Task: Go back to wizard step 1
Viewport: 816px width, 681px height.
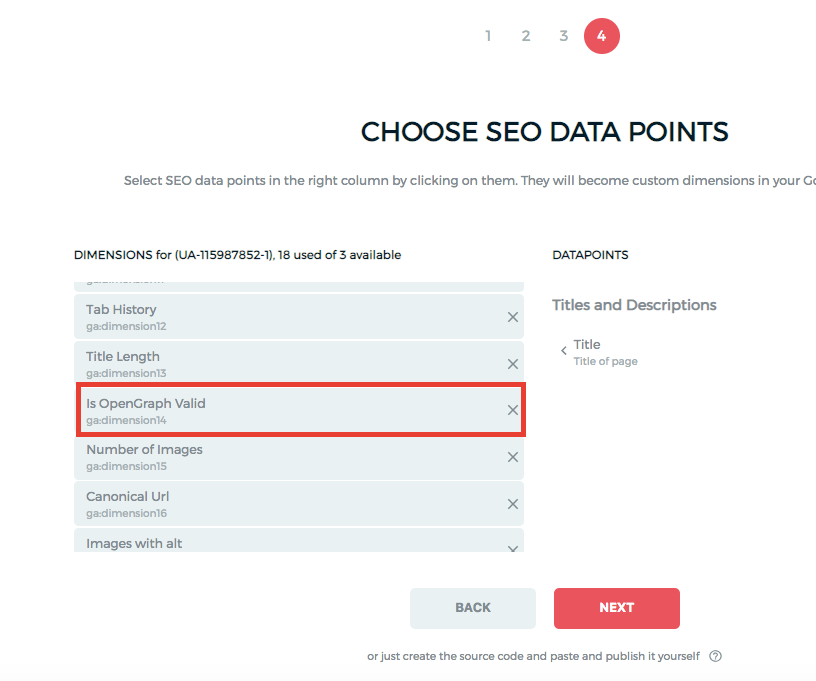Action: 488,35
